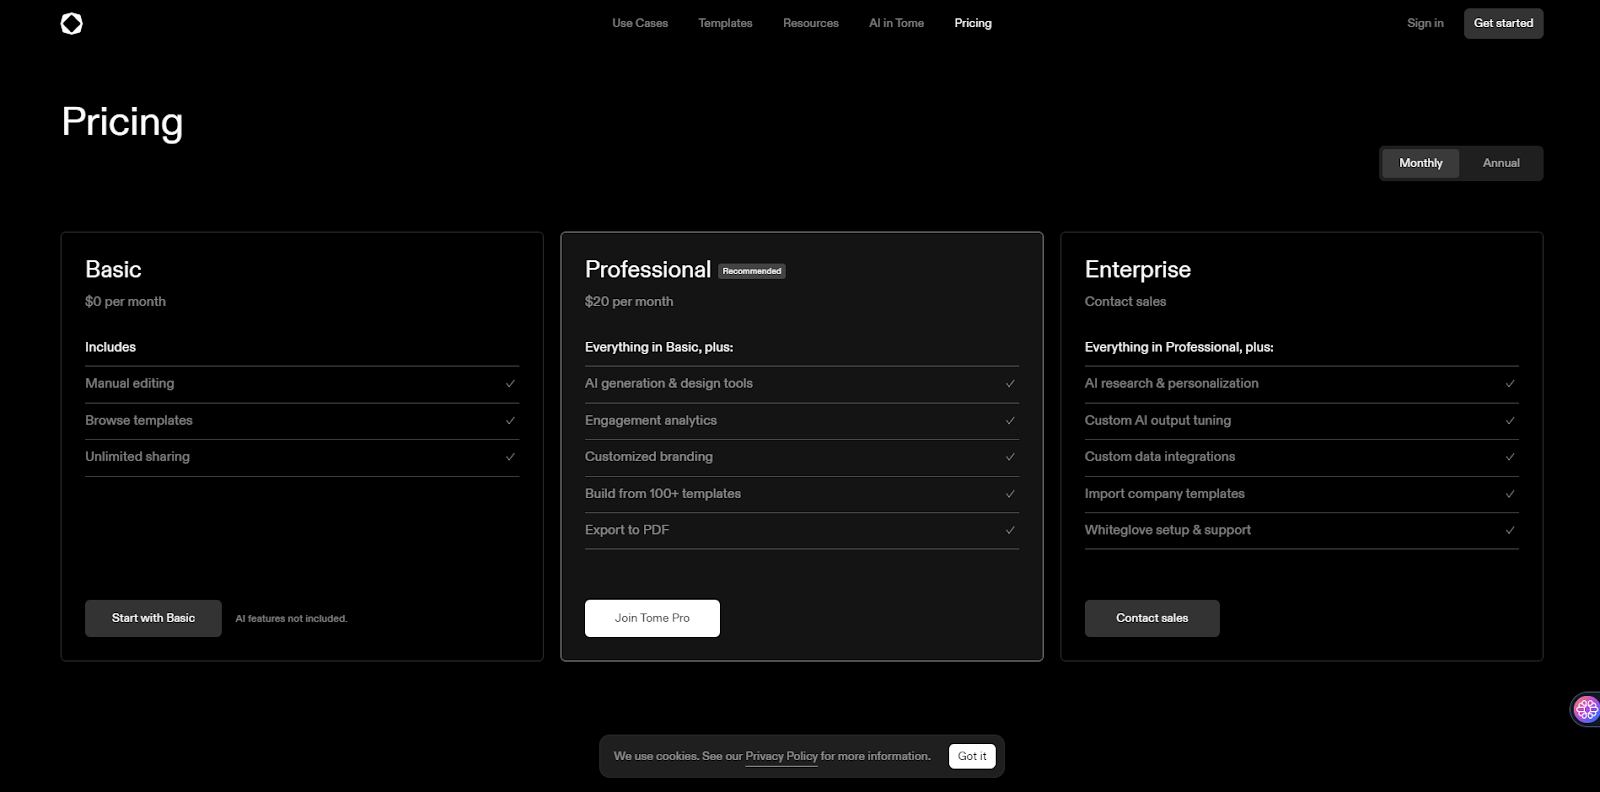Click AI features not included note

click(x=291, y=619)
